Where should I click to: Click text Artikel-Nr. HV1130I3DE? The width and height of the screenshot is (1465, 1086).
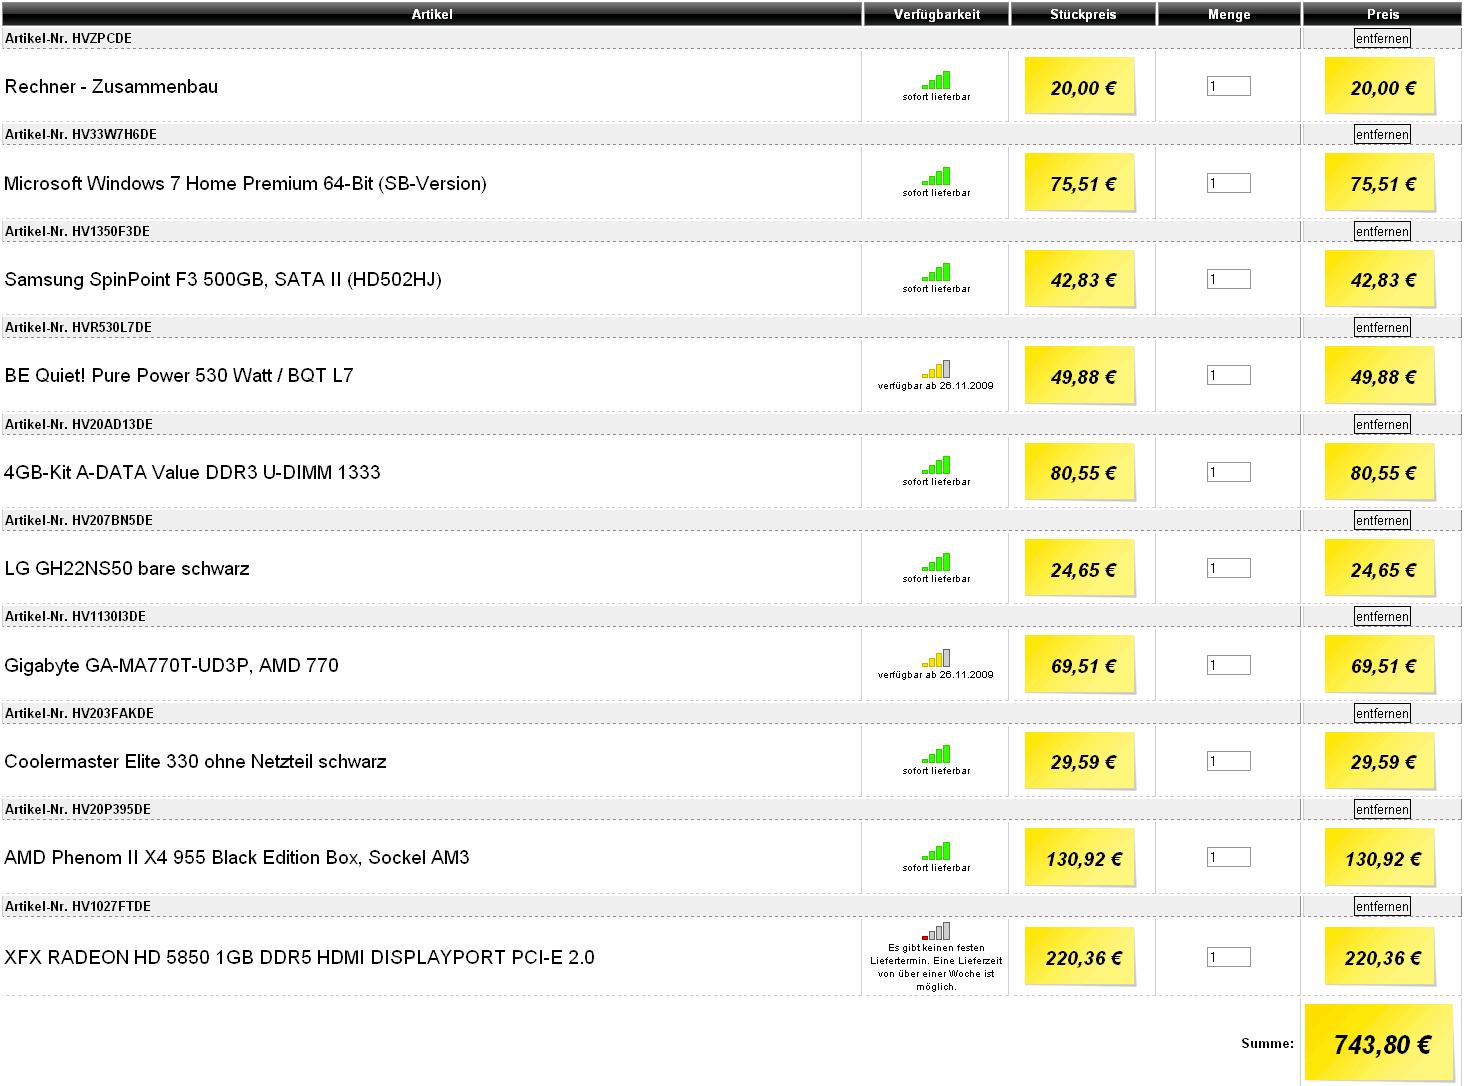pyautogui.click(x=75, y=616)
